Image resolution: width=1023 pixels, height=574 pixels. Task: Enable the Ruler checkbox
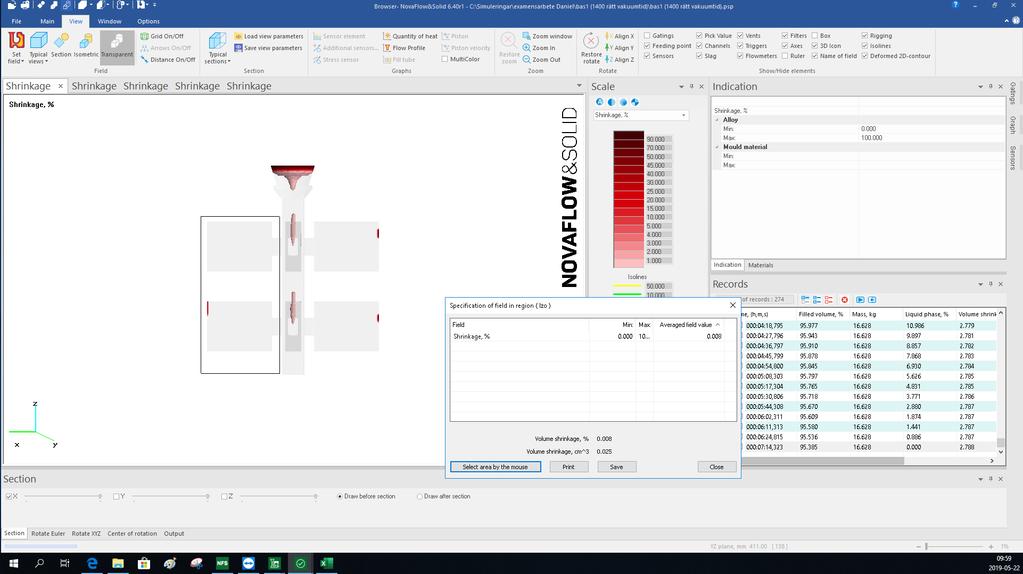(x=785, y=56)
